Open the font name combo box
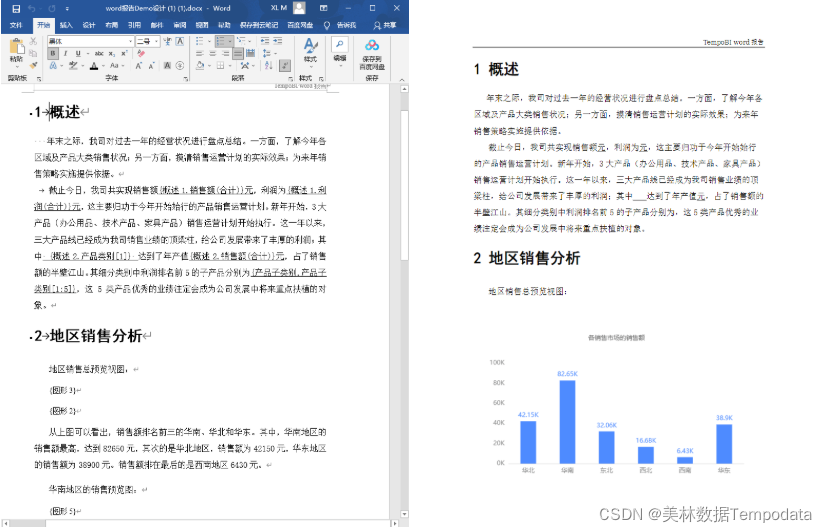The height and width of the screenshot is (532, 827). click(x=90, y=41)
